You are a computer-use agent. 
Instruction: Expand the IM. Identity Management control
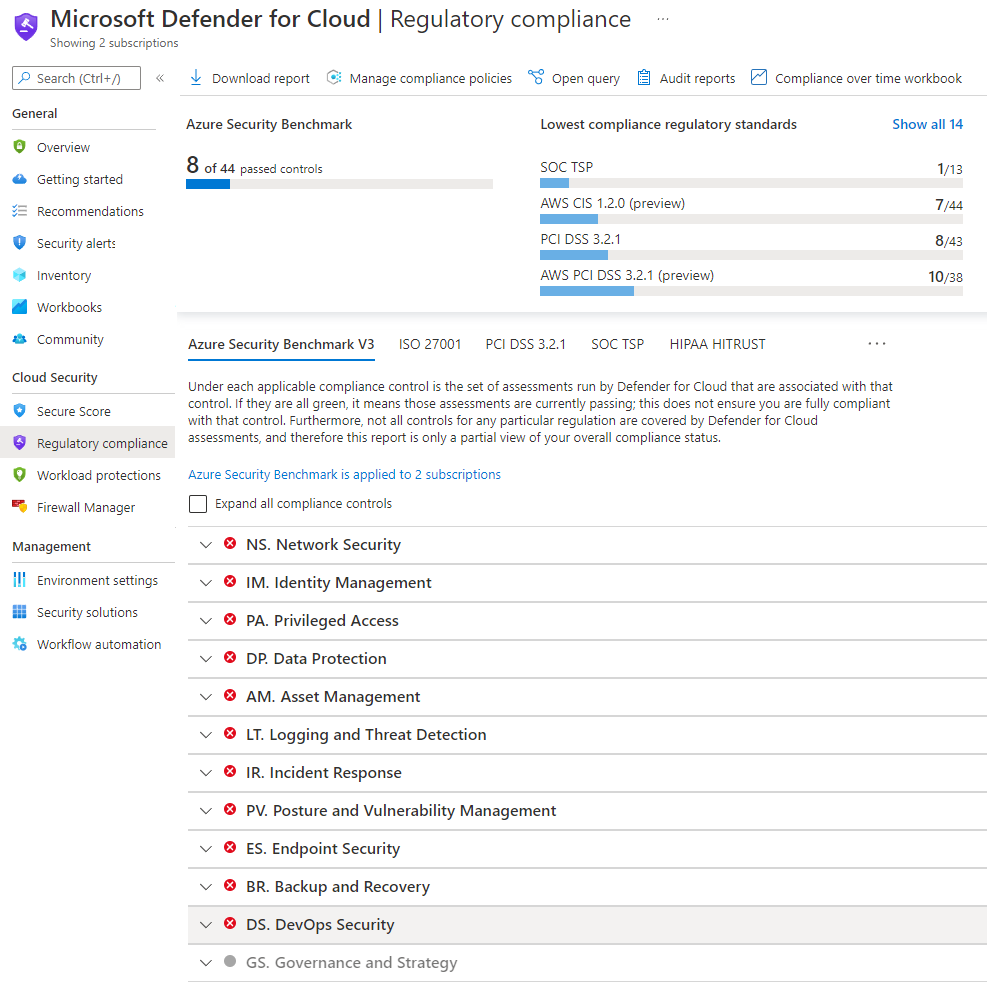tap(206, 583)
